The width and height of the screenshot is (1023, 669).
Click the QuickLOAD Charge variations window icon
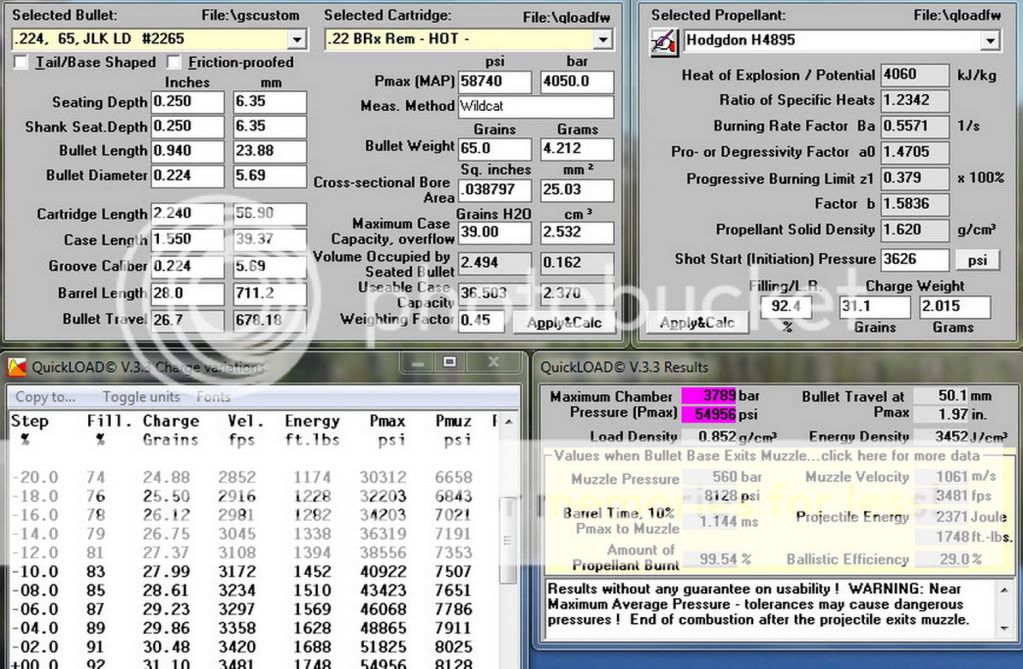18,367
